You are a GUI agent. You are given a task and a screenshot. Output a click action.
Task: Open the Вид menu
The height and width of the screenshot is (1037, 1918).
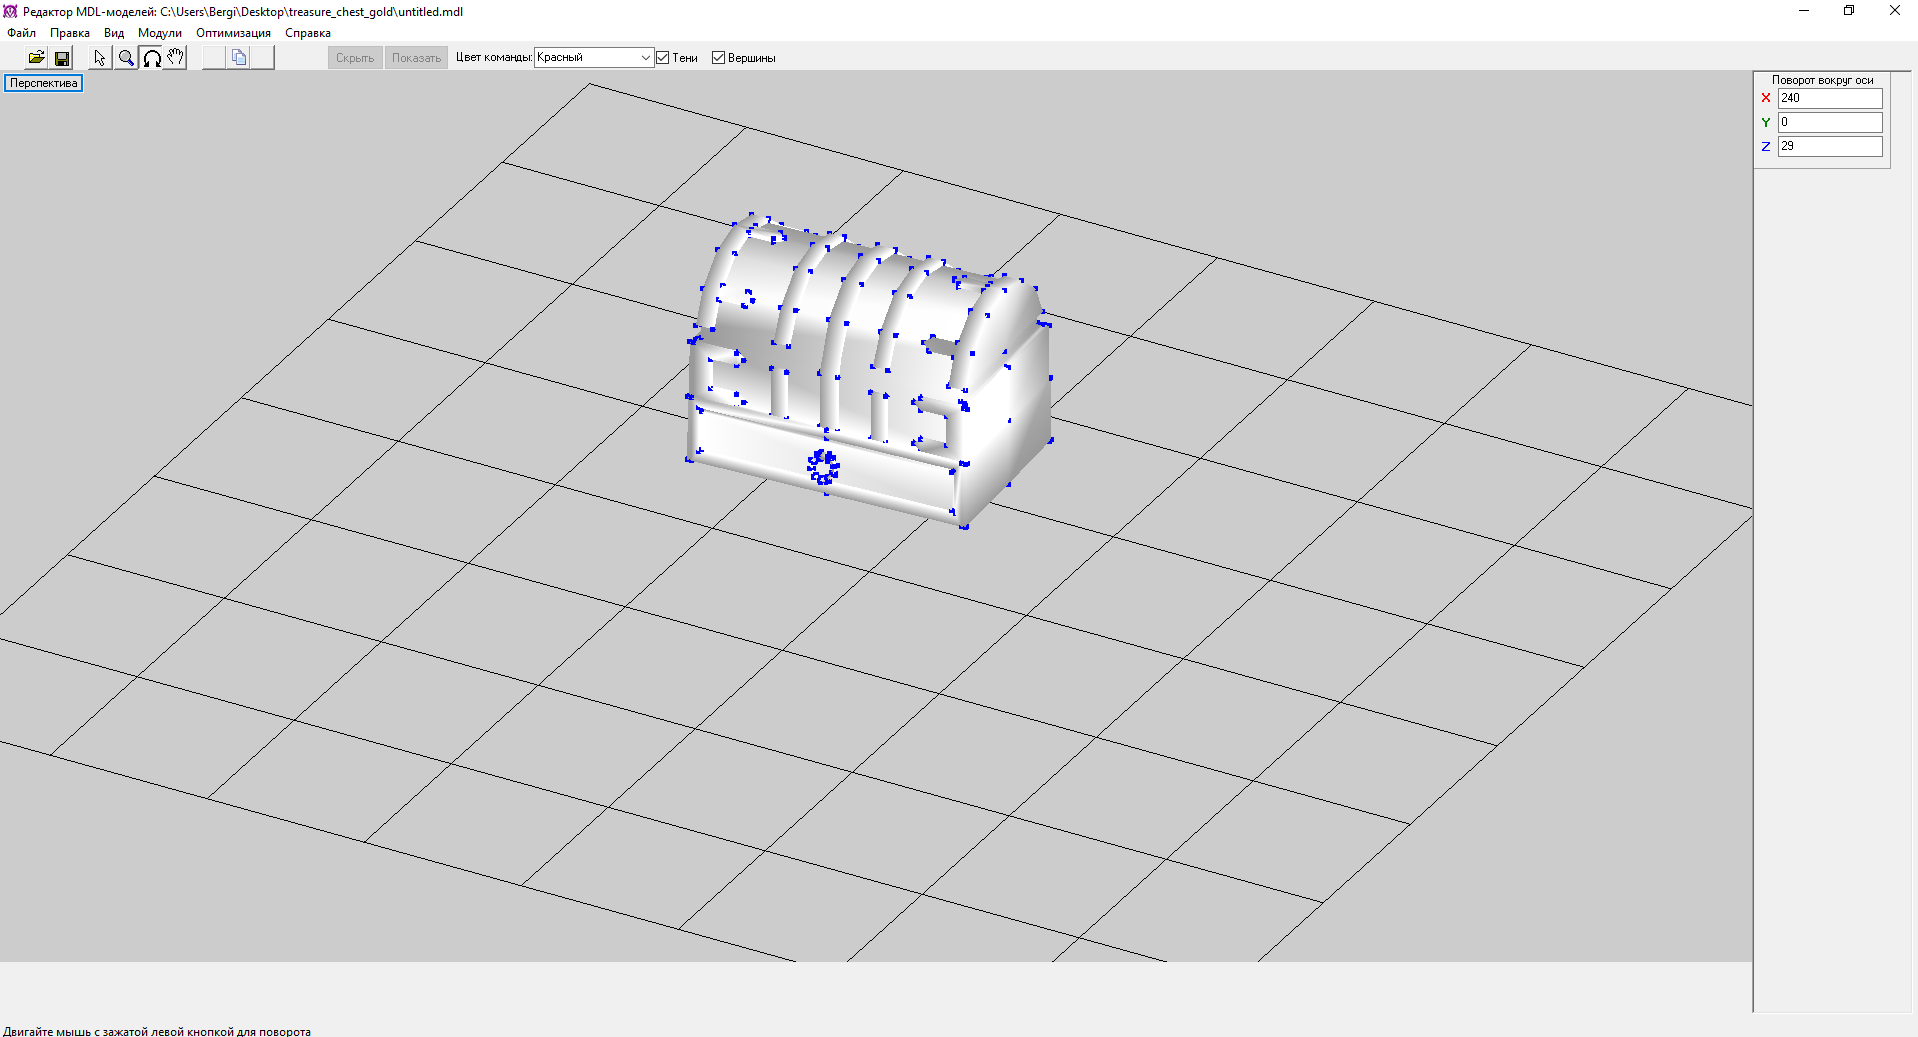114,33
